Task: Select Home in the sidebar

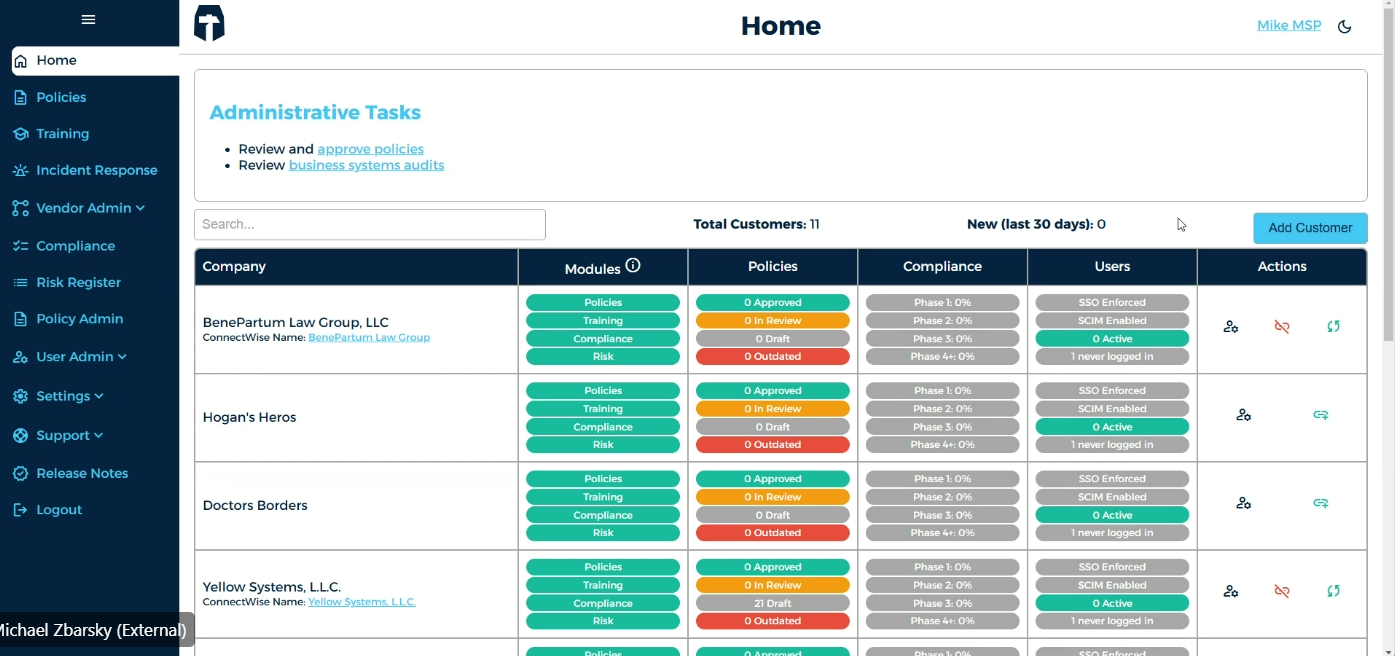Action: 57,60
